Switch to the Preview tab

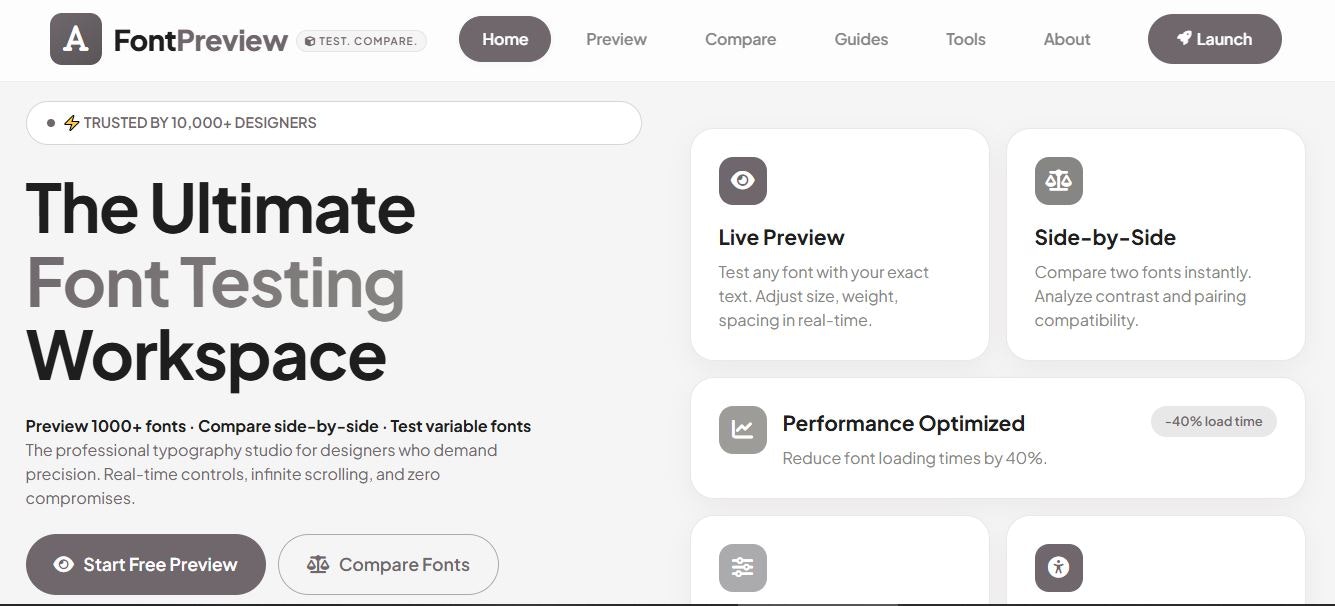pyautogui.click(x=615, y=39)
